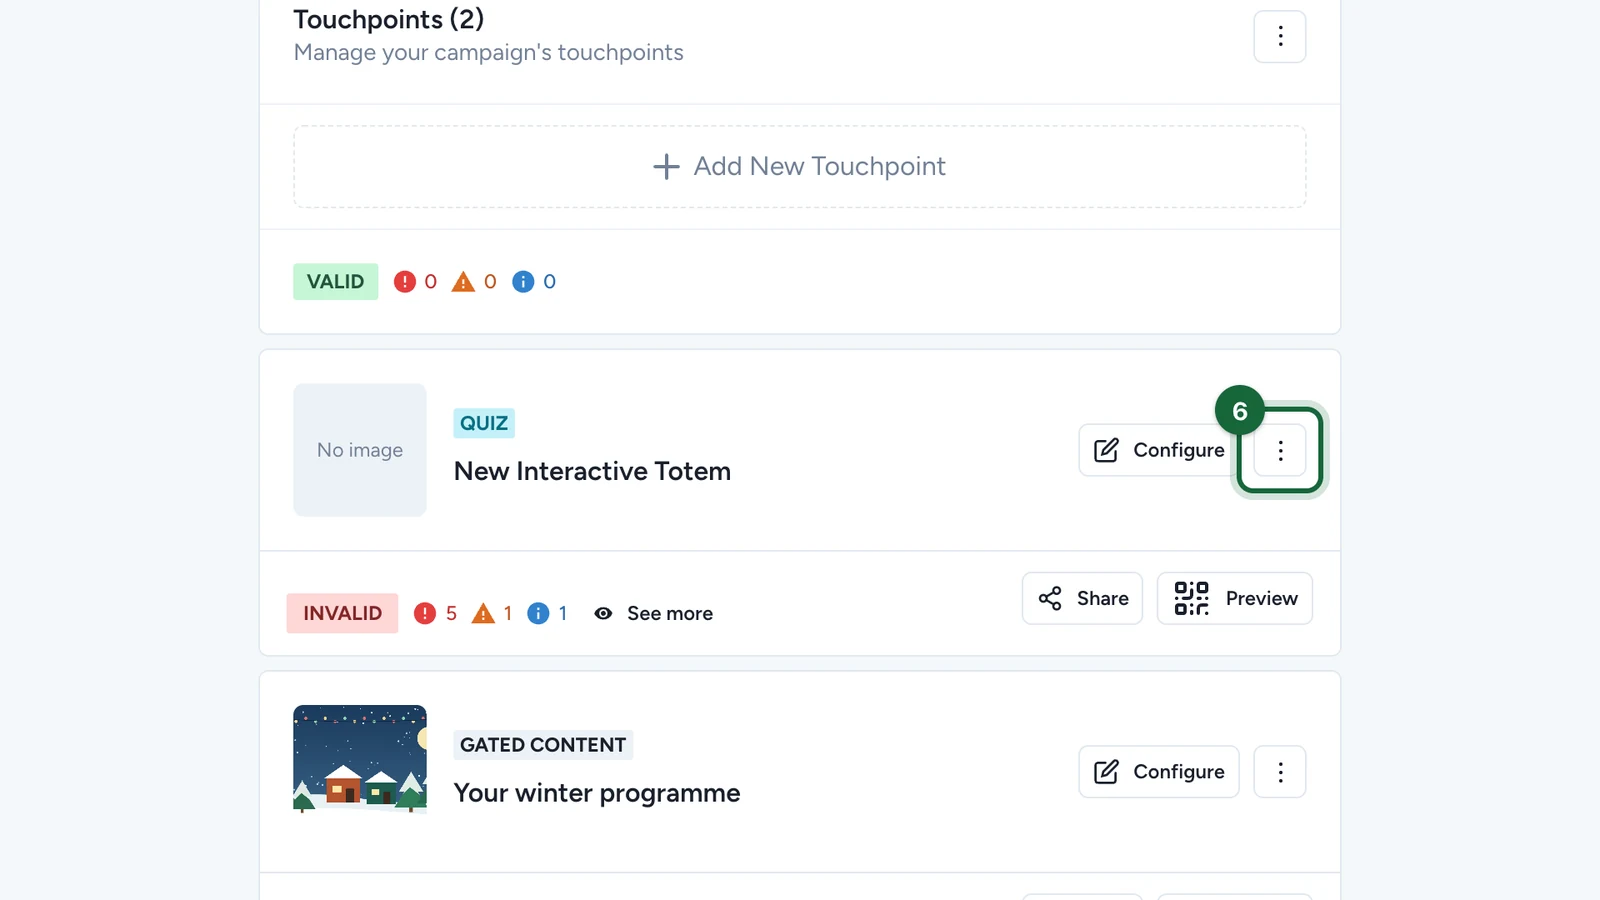Image resolution: width=1600 pixels, height=900 pixels.
Task: Open Your winter programme three-dot menu
Action: pyautogui.click(x=1280, y=772)
